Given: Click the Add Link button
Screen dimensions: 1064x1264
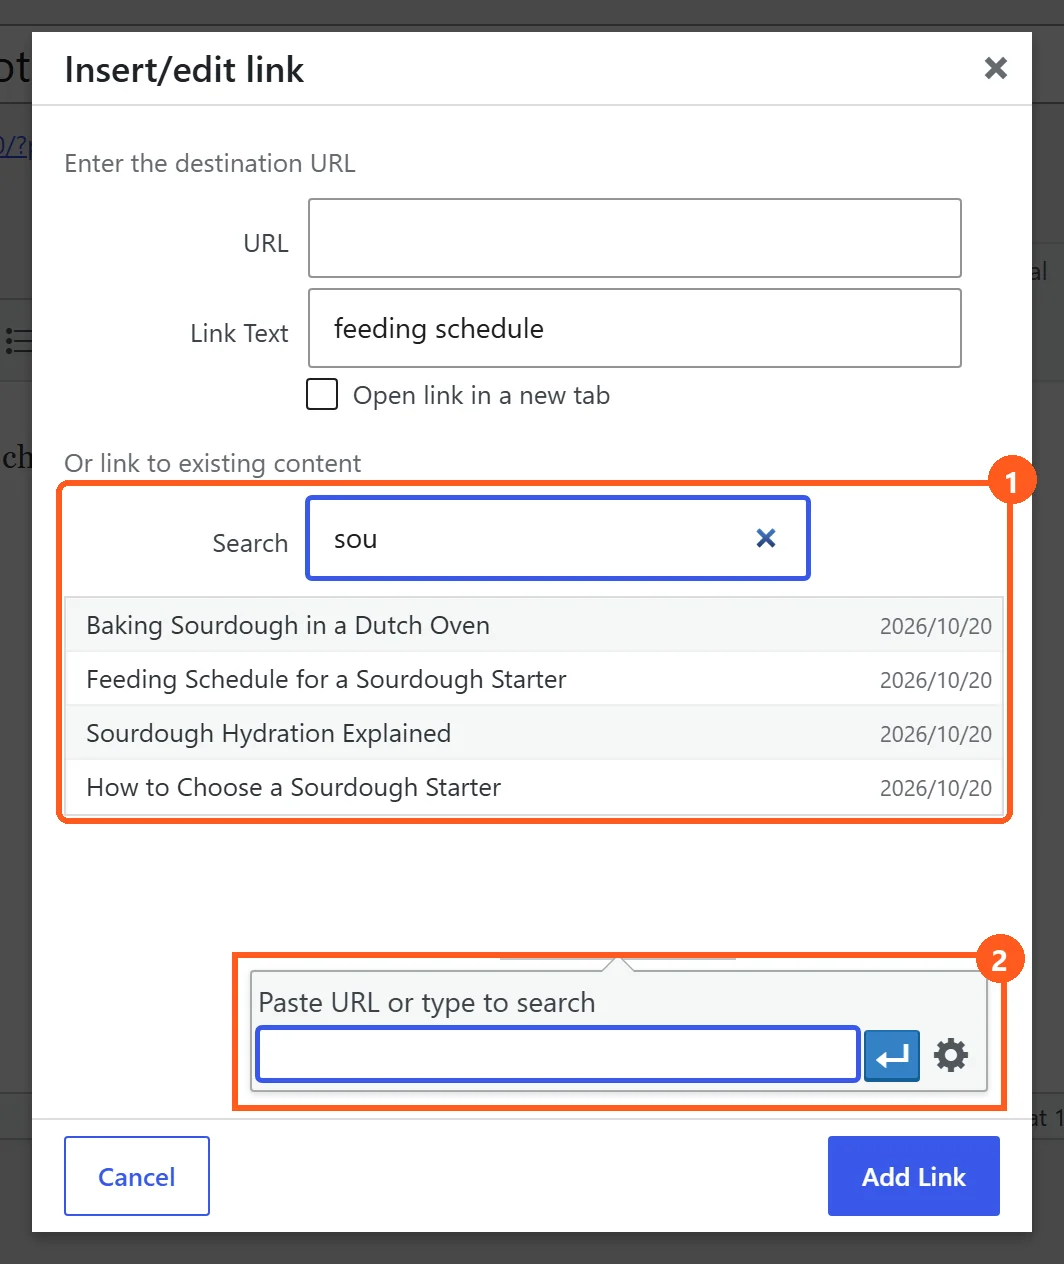Looking at the screenshot, I should (x=914, y=1176).
